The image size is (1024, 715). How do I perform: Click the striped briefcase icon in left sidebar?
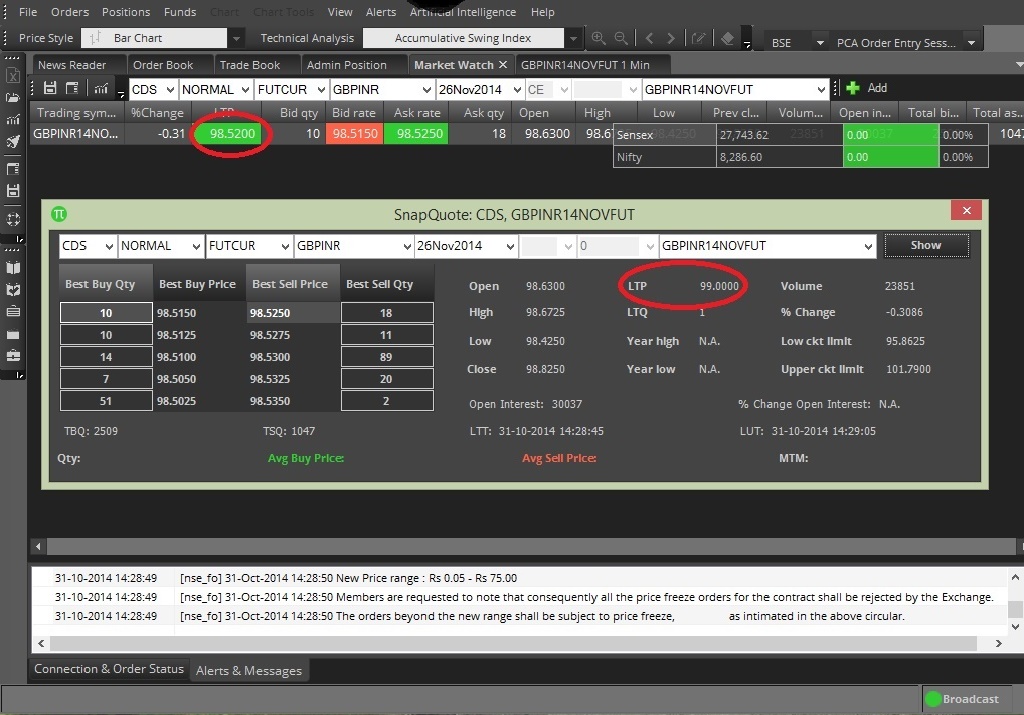pyautogui.click(x=12, y=311)
